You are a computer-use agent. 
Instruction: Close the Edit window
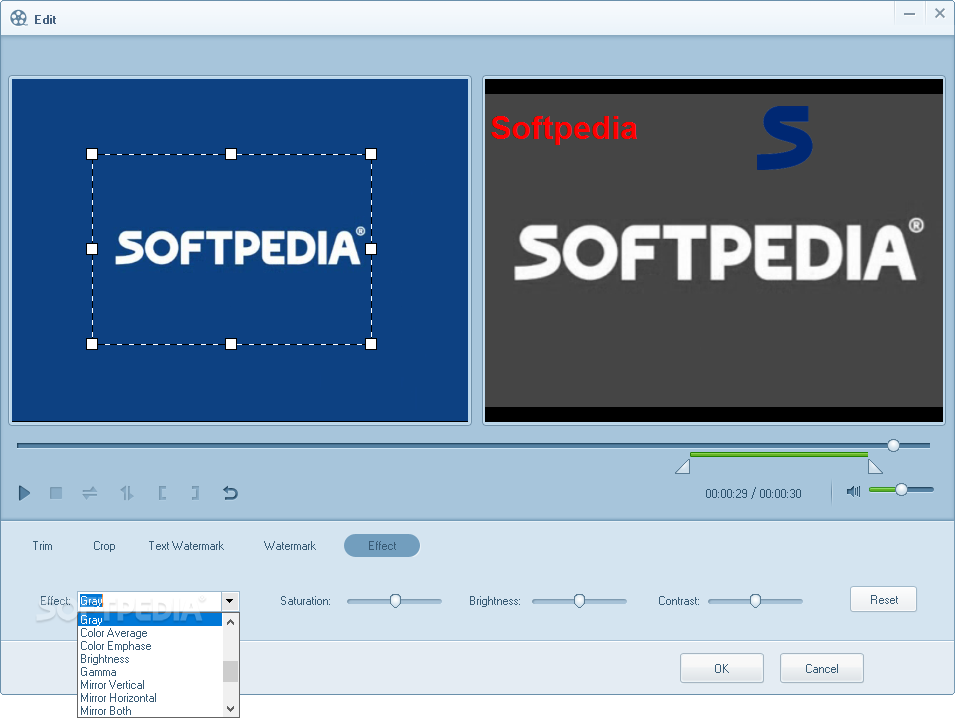point(940,13)
